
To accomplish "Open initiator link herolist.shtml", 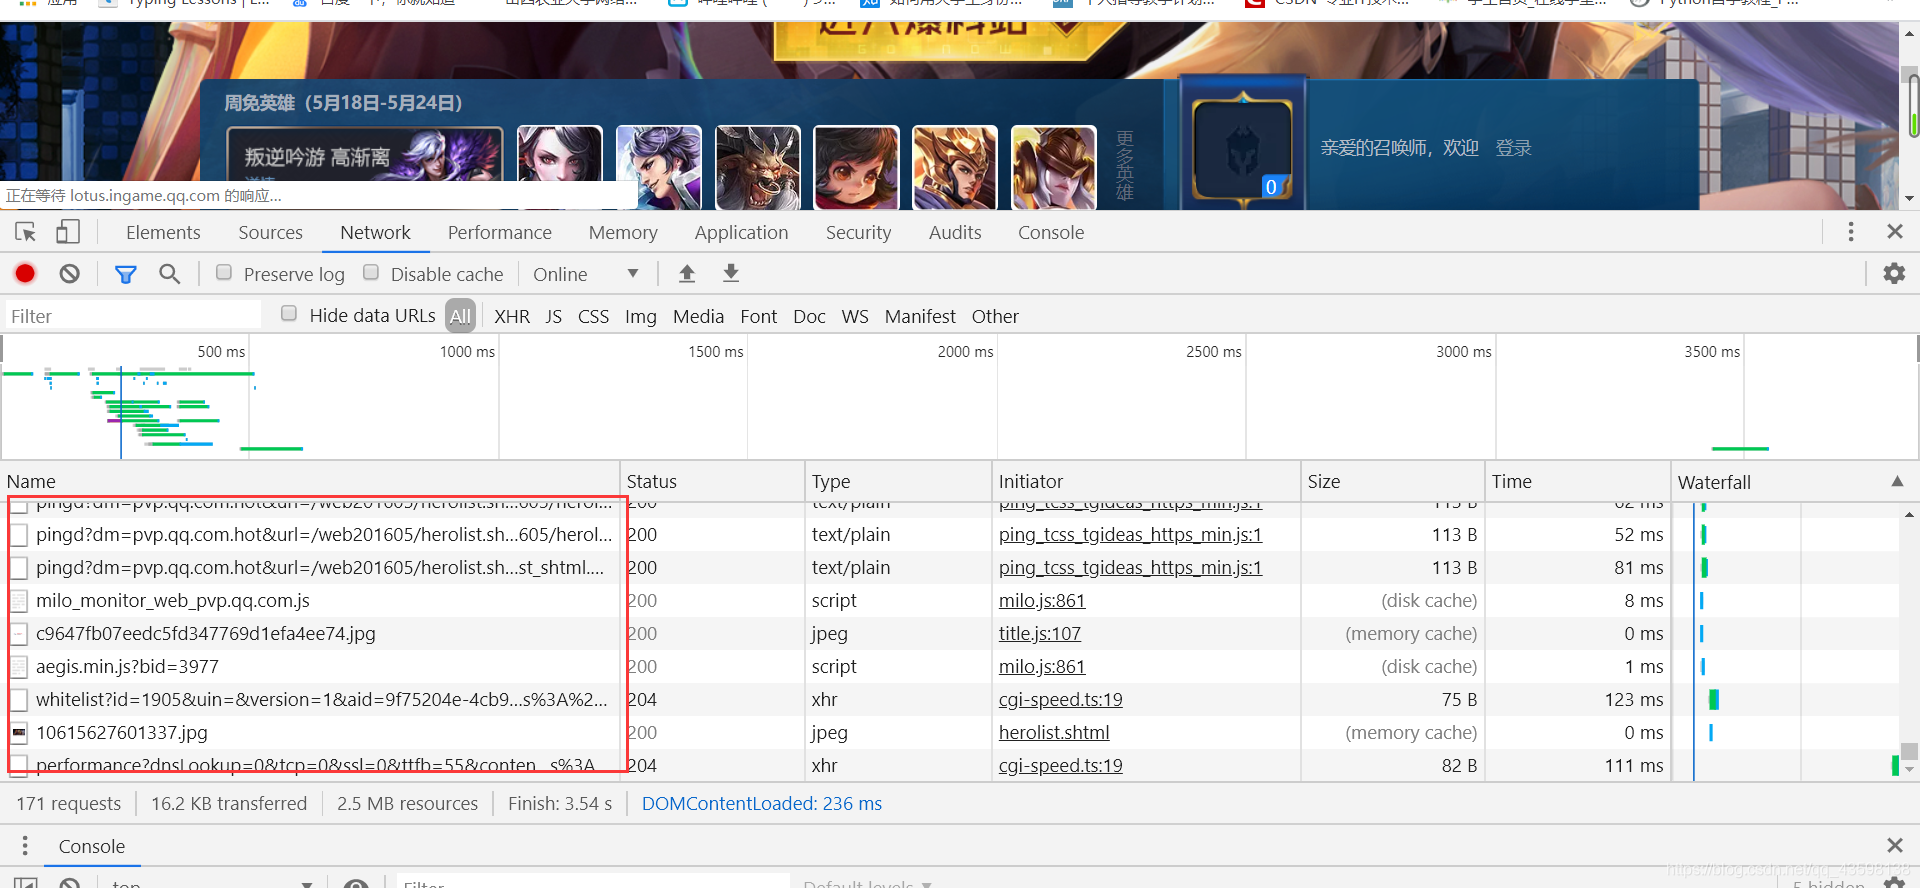I will coord(1054,732).
